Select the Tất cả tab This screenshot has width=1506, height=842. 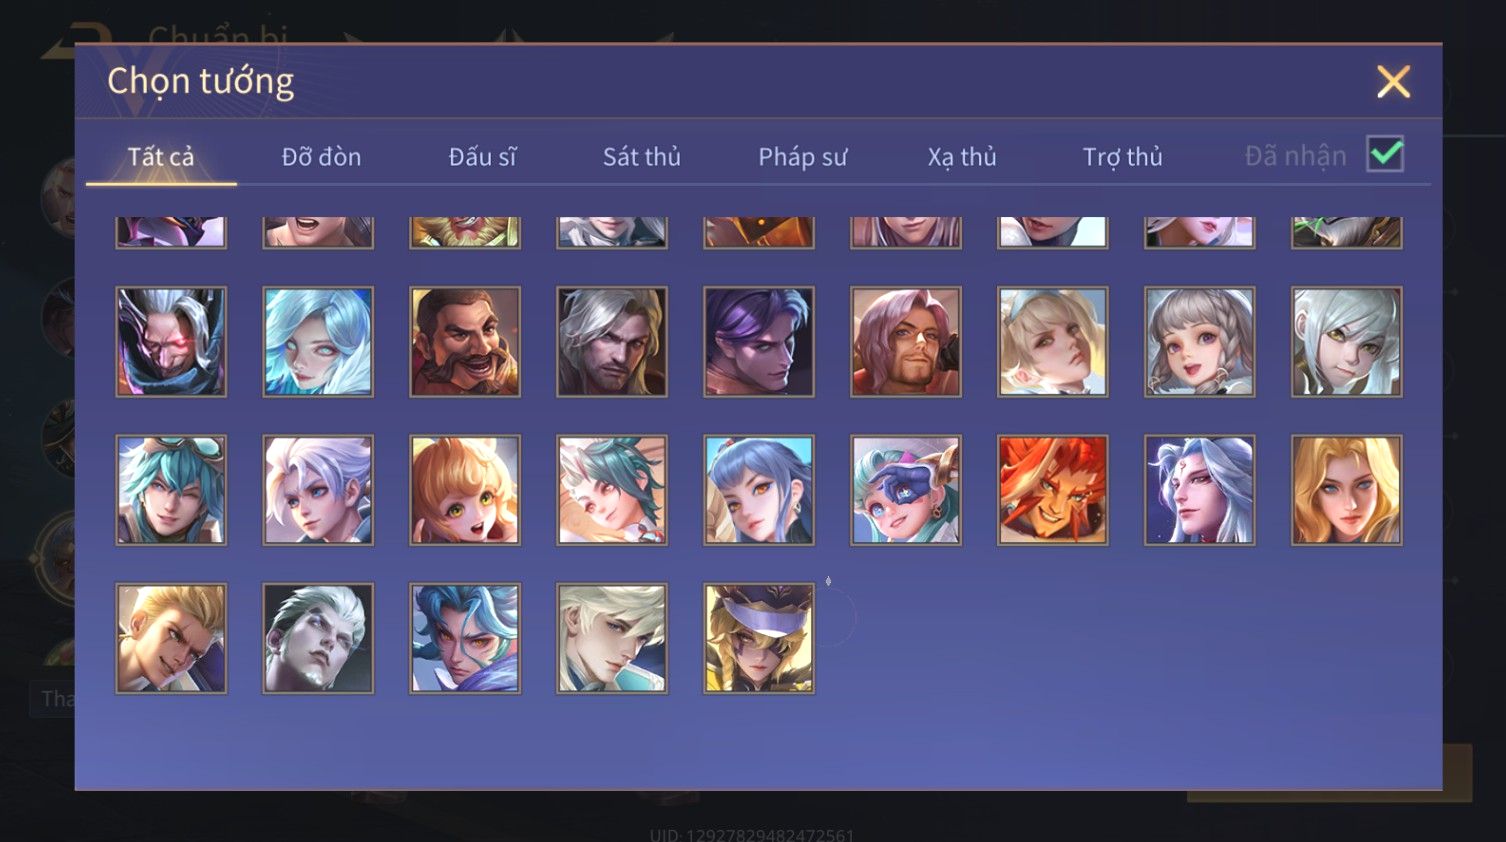[x=161, y=157]
